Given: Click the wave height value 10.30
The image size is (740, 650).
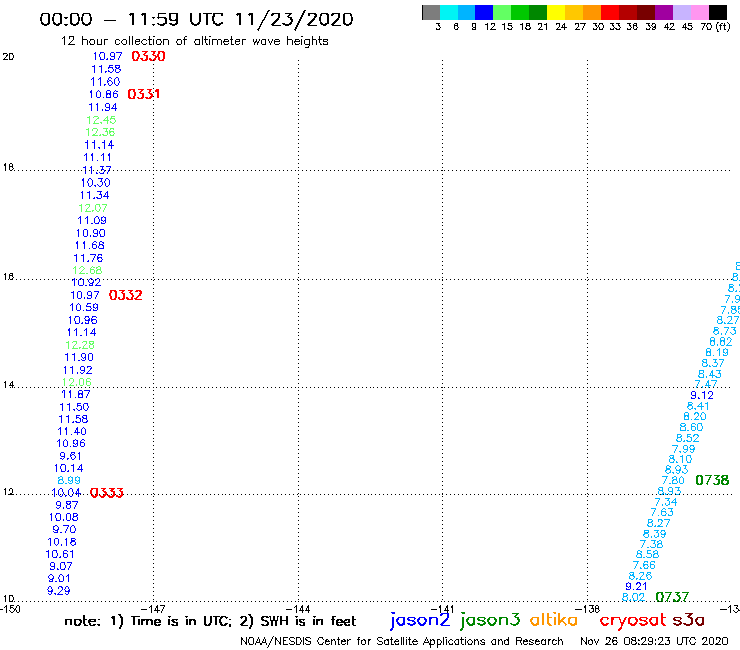Looking at the screenshot, I should pyautogui.click(x=95, y=183).
